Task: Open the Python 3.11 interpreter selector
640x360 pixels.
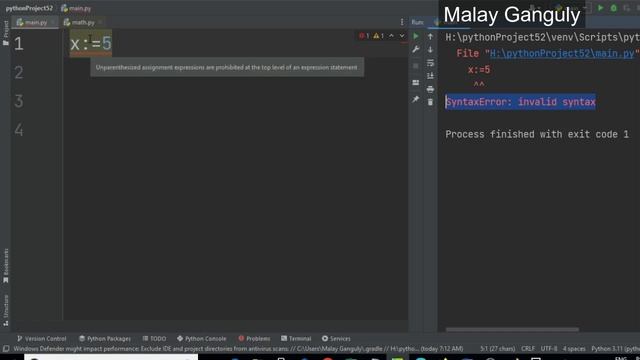Action: [x=615, y=349]
